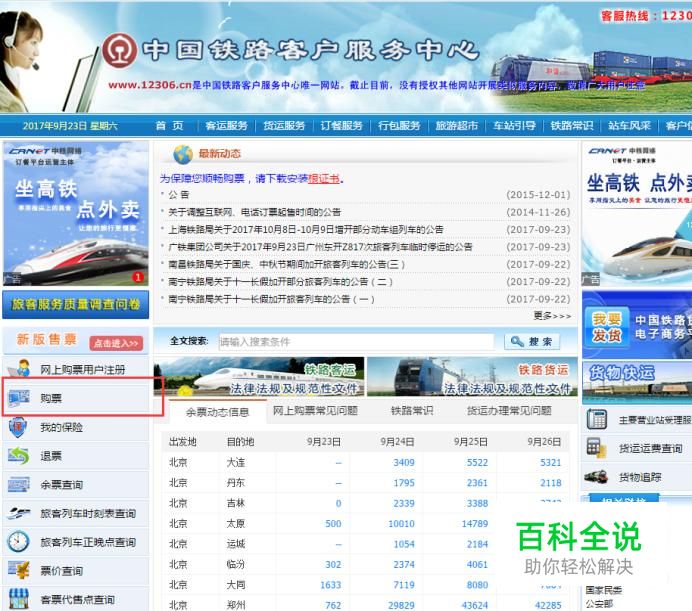Screen dimensions: 692x611
Task: Click the 搜索 button
Action: click(532, 342)
